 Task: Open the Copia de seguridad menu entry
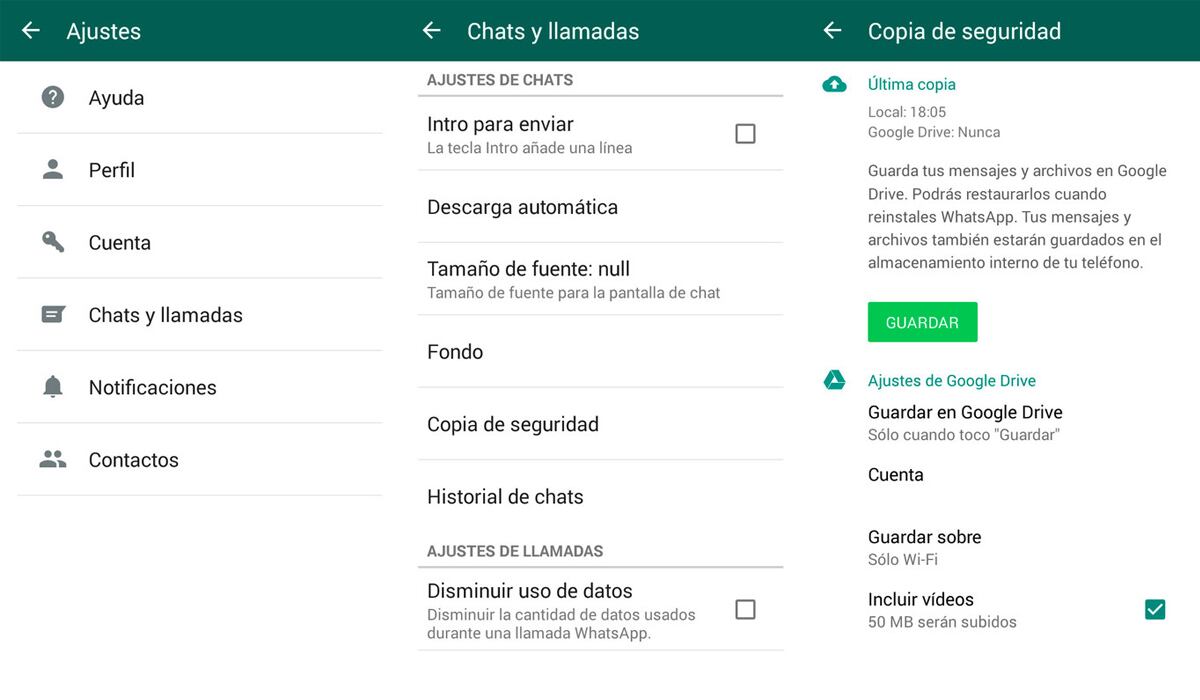[x=513, y=423]
